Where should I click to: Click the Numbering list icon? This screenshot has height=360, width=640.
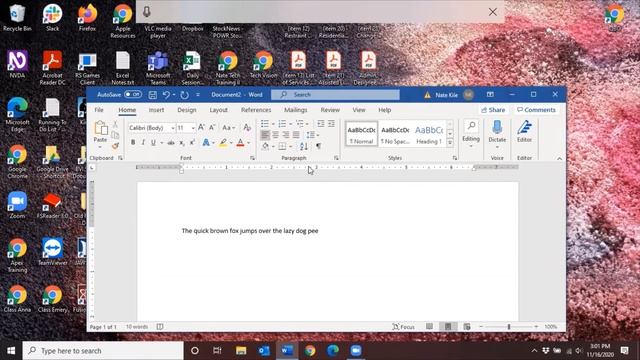tap(282, 123)
